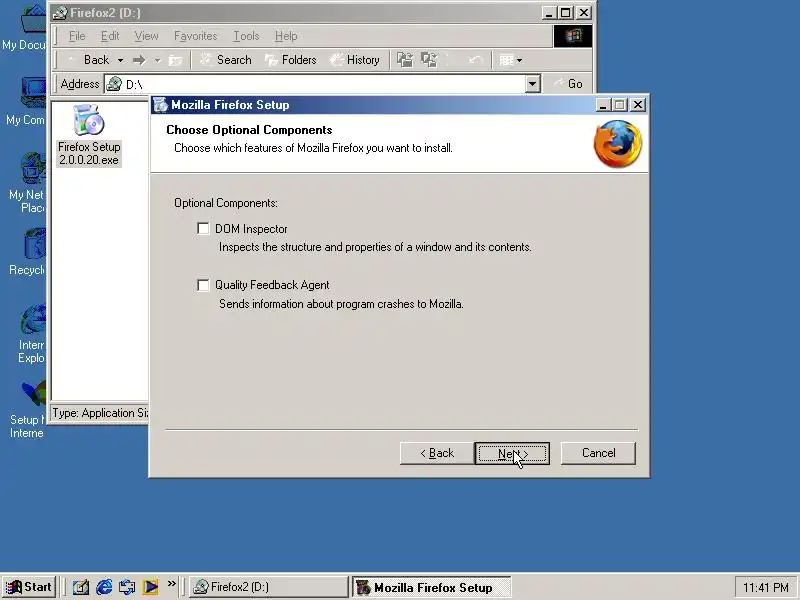The height and width of the screenshot is (600, 800).
Task: Go back with the < Back button
Action: pos(437,453)
